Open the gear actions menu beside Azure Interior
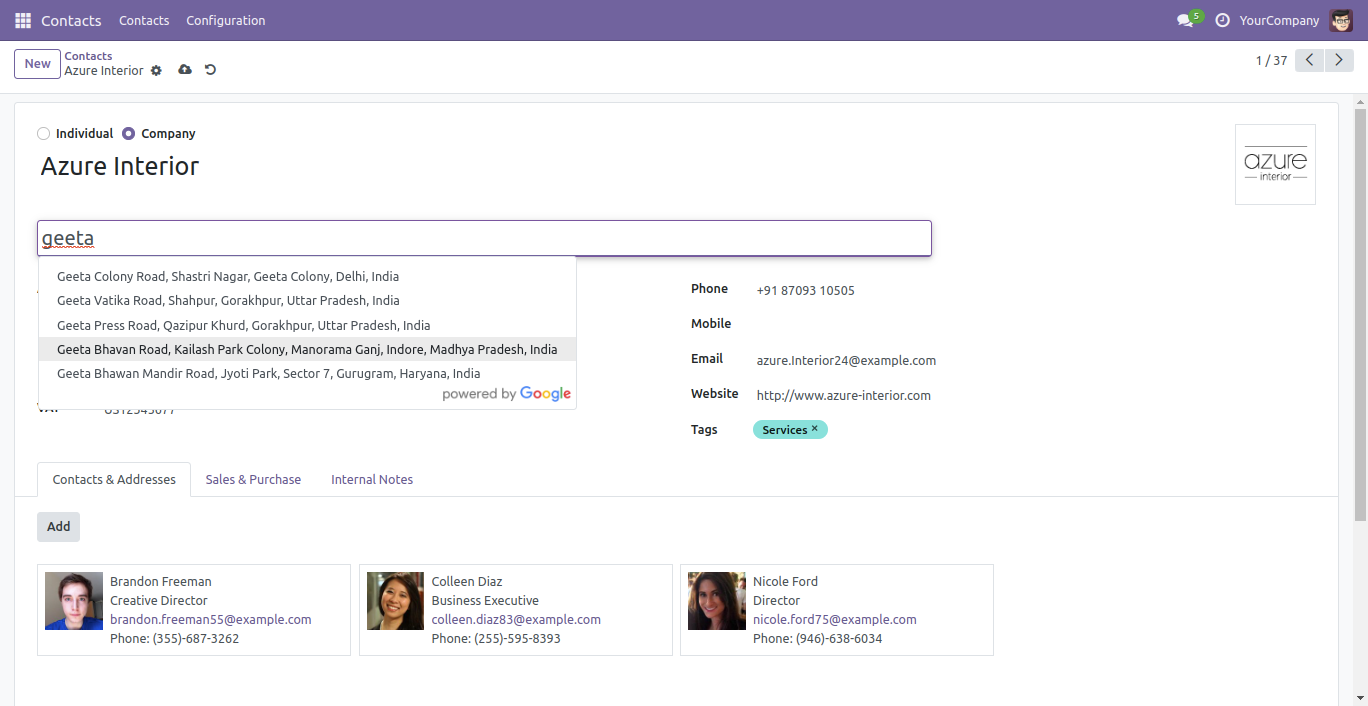The width and height of the screenshot is (1368, 706). (156, 71)
